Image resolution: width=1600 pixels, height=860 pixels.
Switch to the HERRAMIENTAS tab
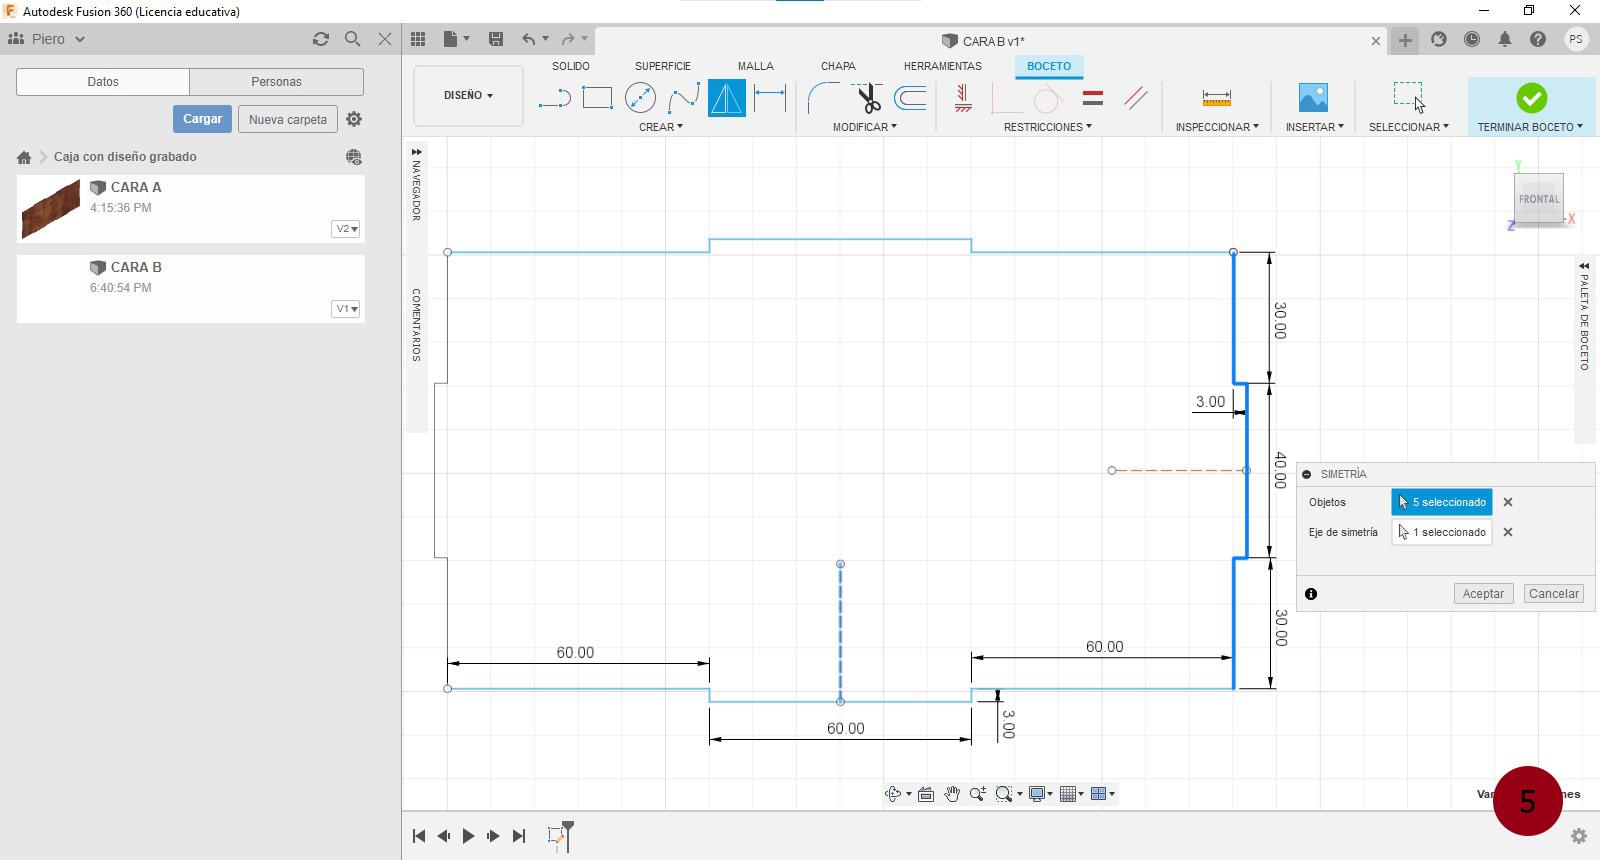click(x=943, y=66)
